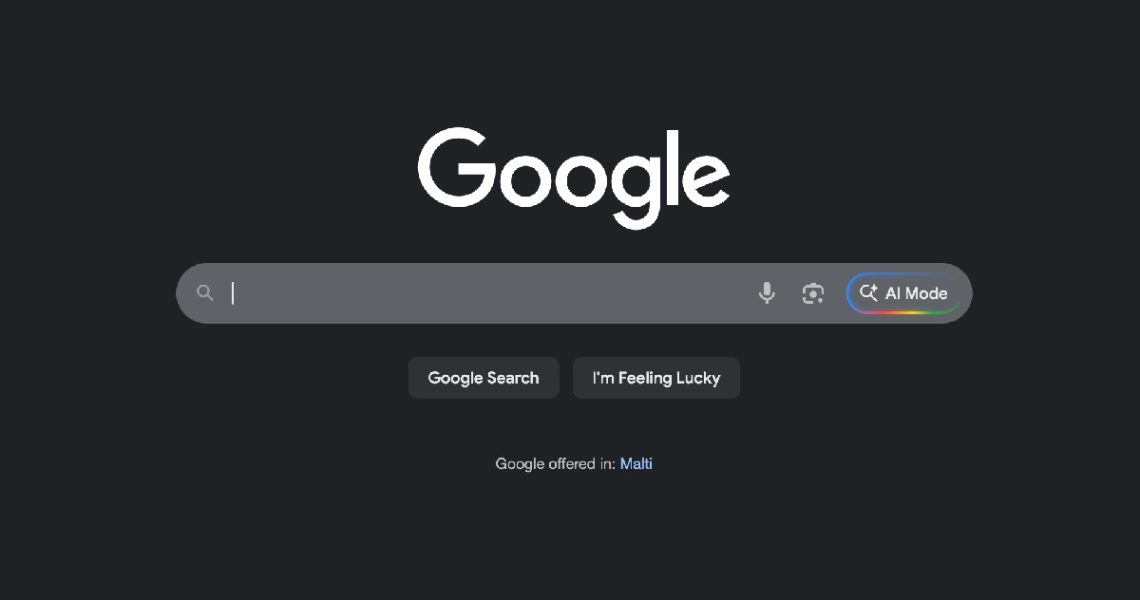Click the final letter e of Google logo

click(x=706, y=182)
